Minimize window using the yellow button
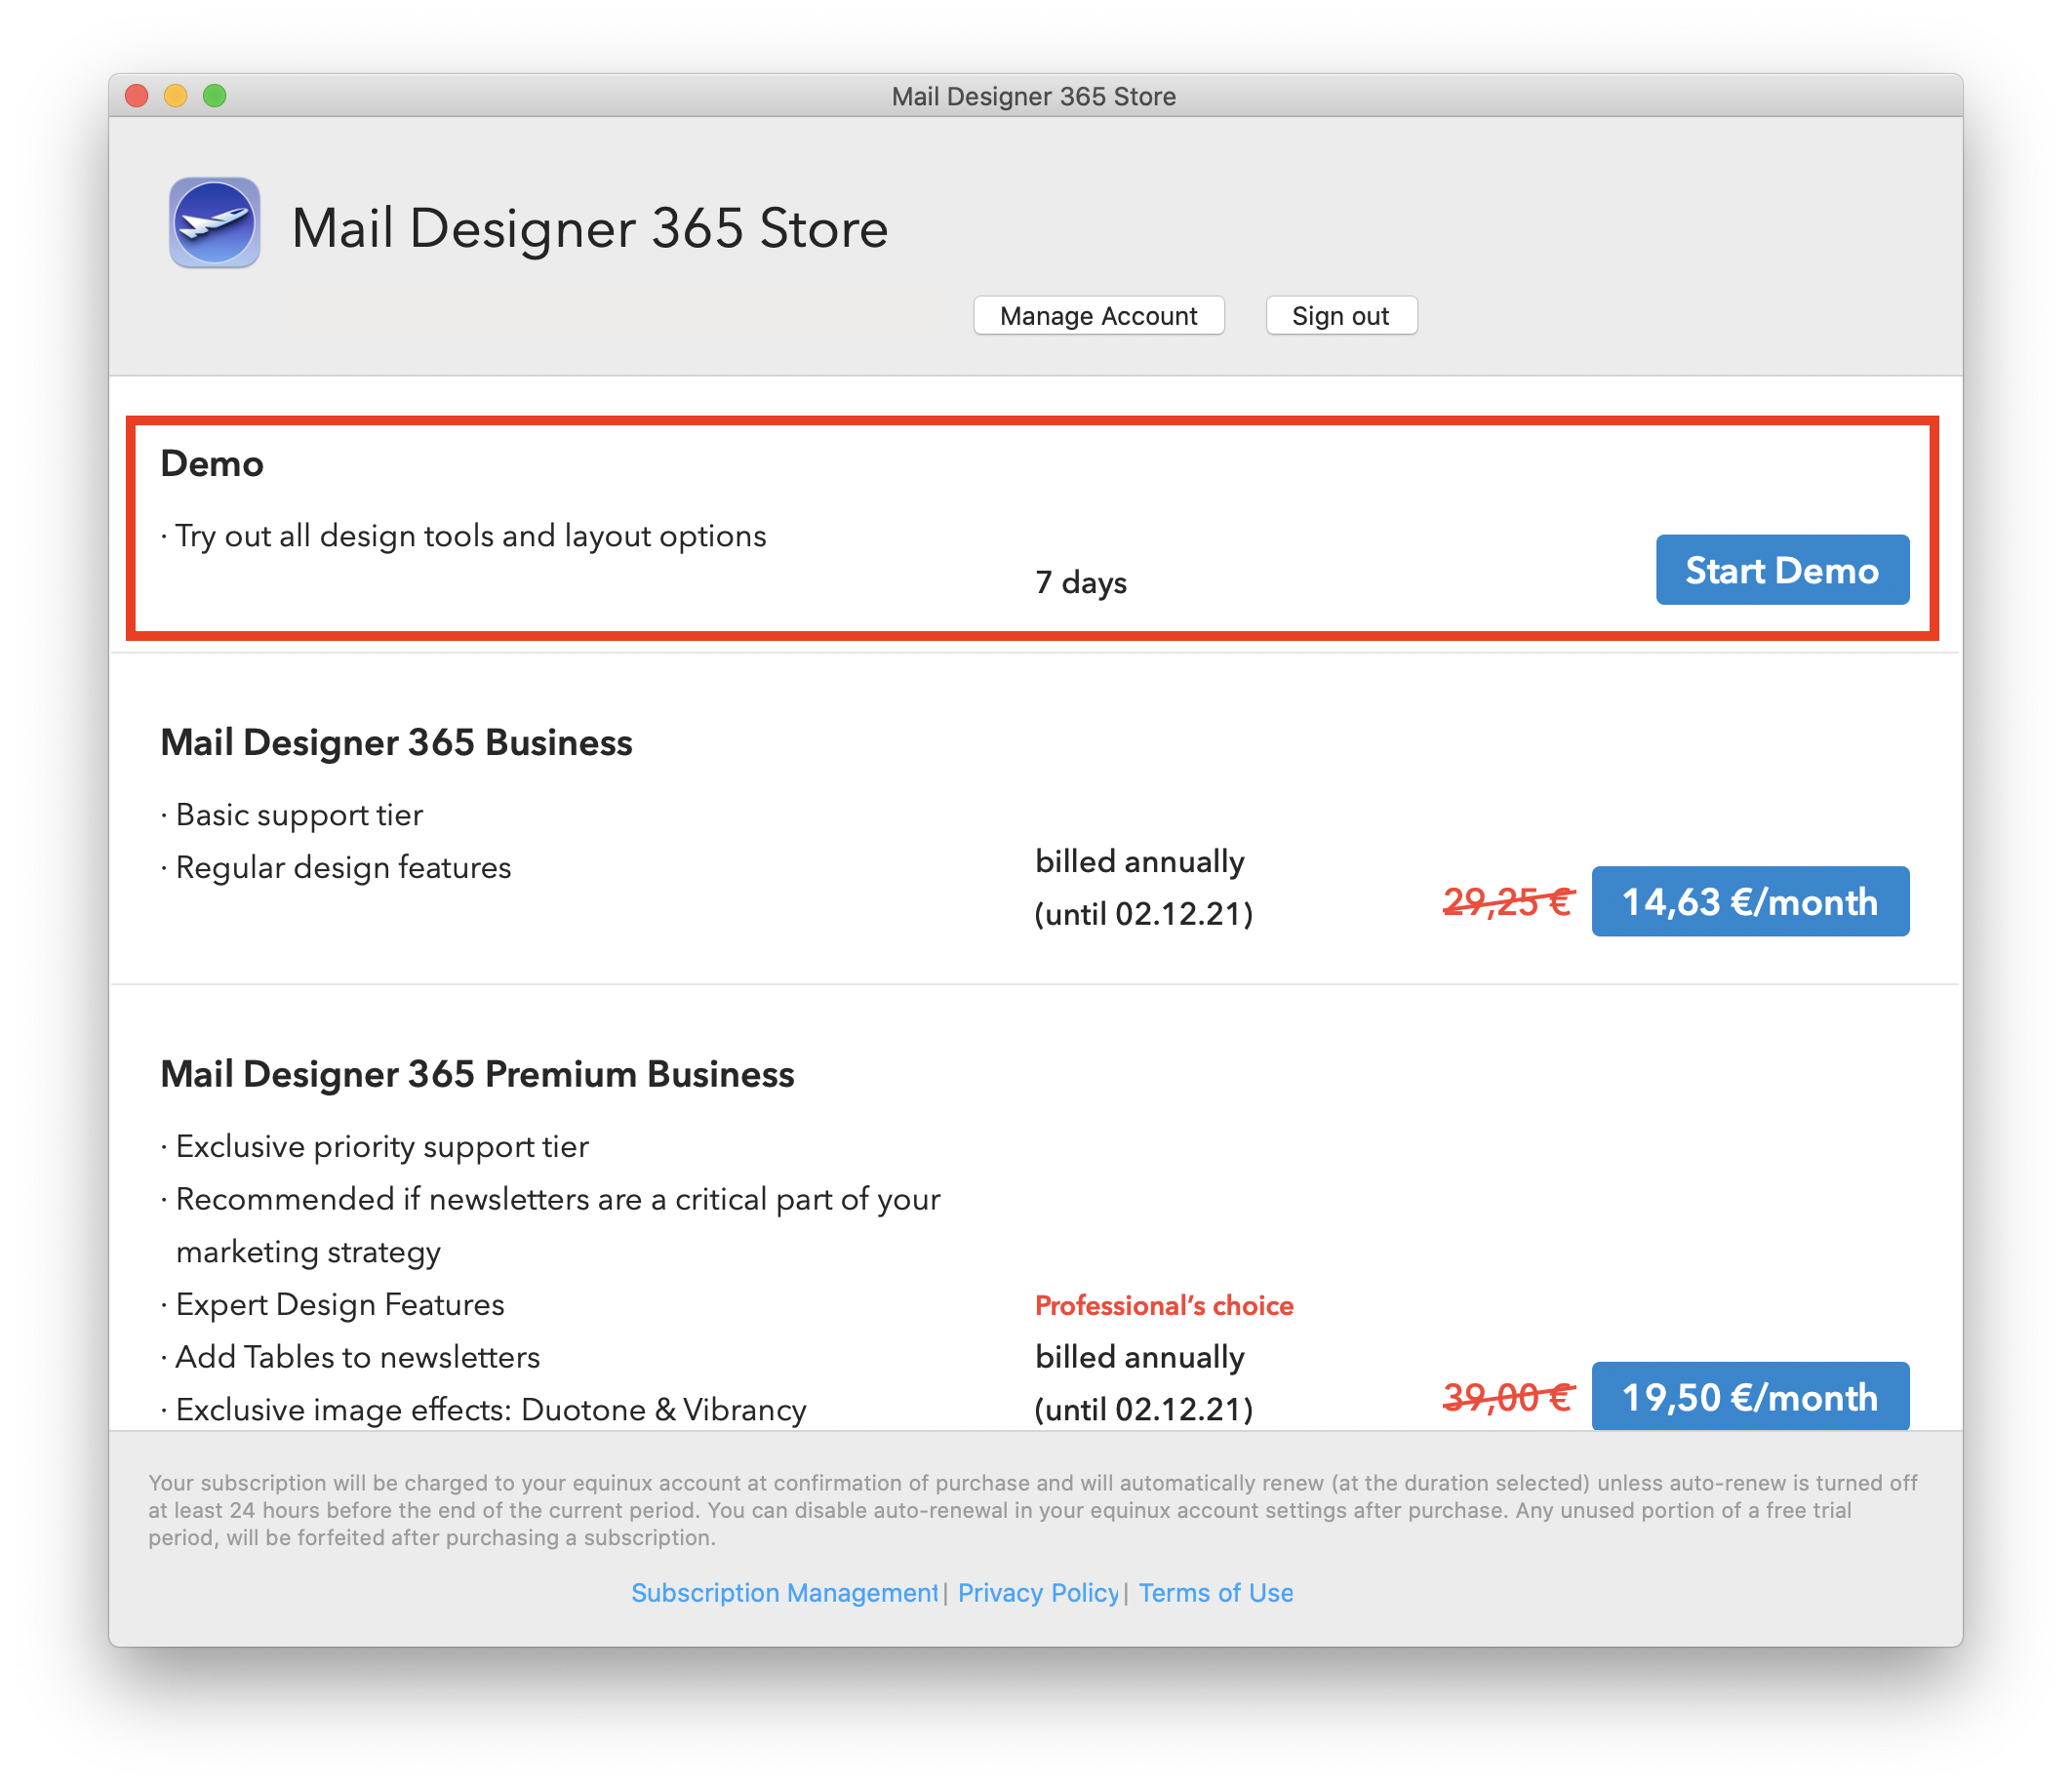2072x1791 pixels. tap(176, 96)
